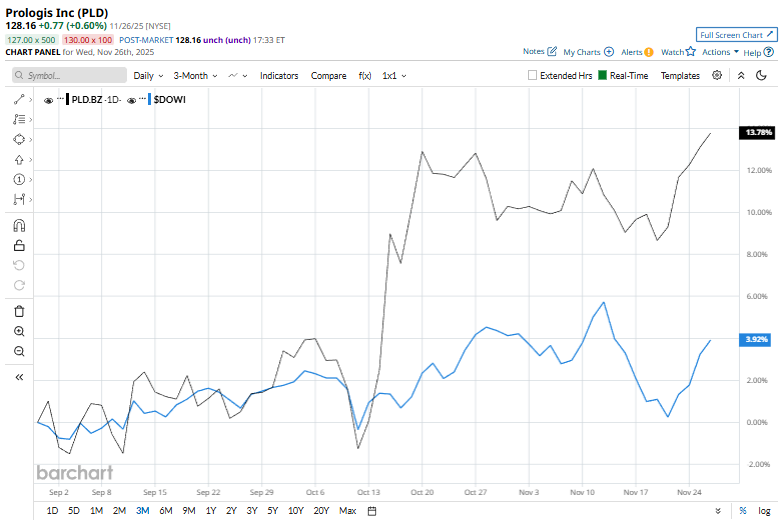Zoom in on the chart

pyautogui.click(x=19, y=331)
